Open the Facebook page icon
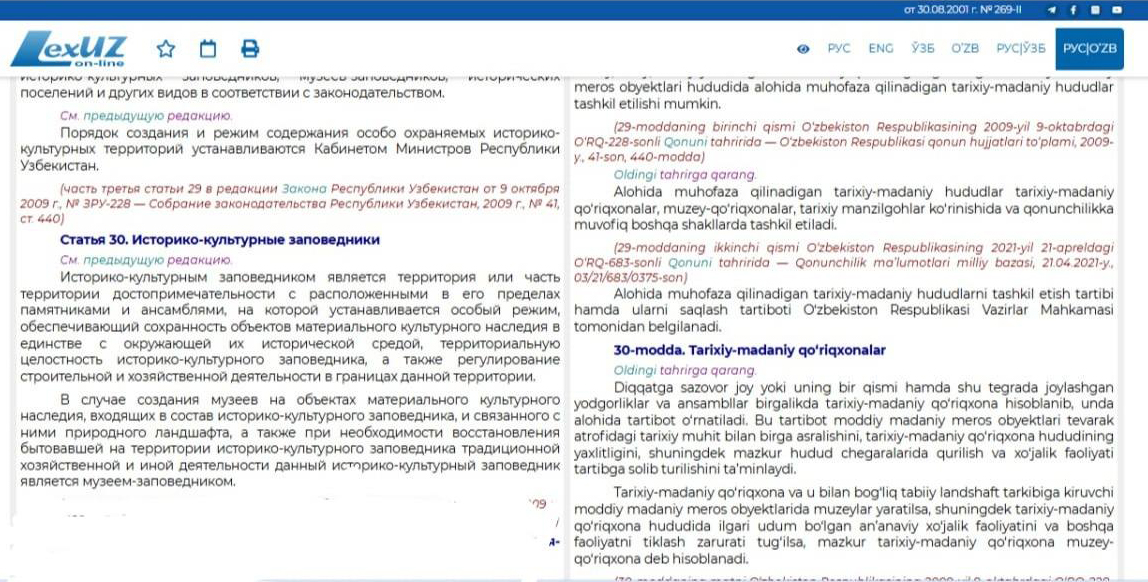 pyautogui.click(x=1073, y=10)
